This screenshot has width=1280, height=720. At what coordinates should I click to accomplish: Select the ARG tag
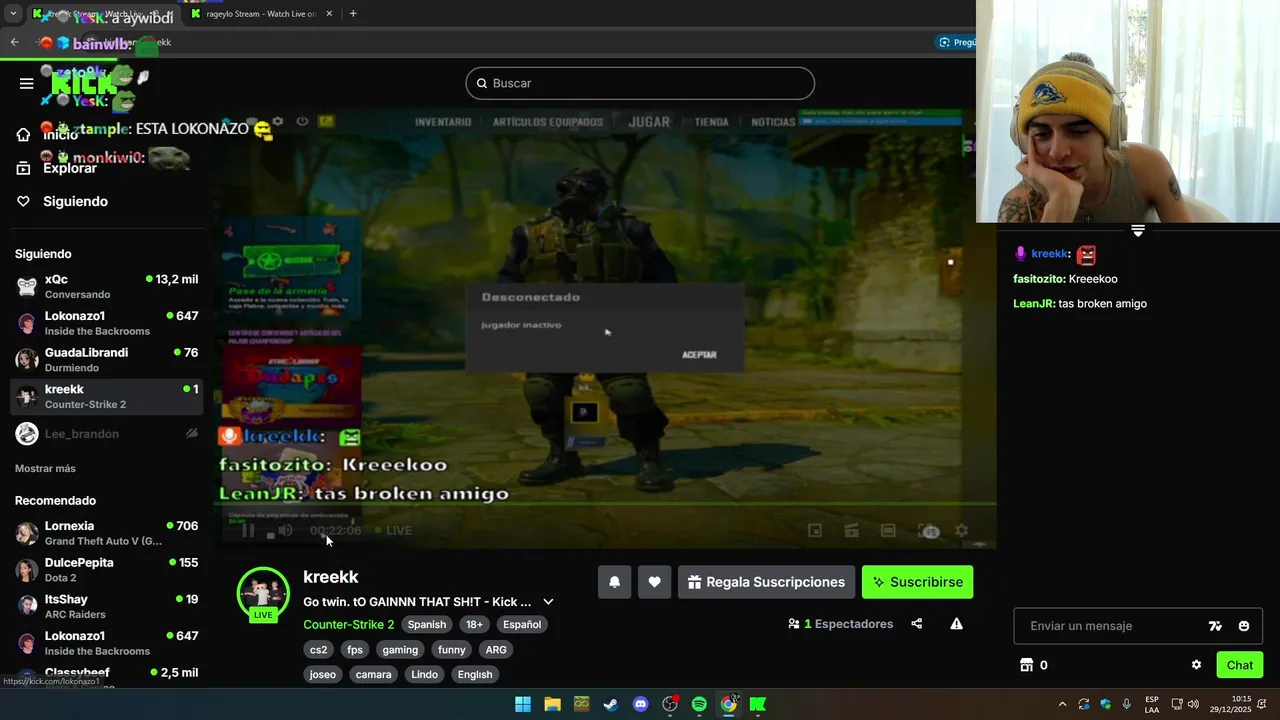[496, 649]
